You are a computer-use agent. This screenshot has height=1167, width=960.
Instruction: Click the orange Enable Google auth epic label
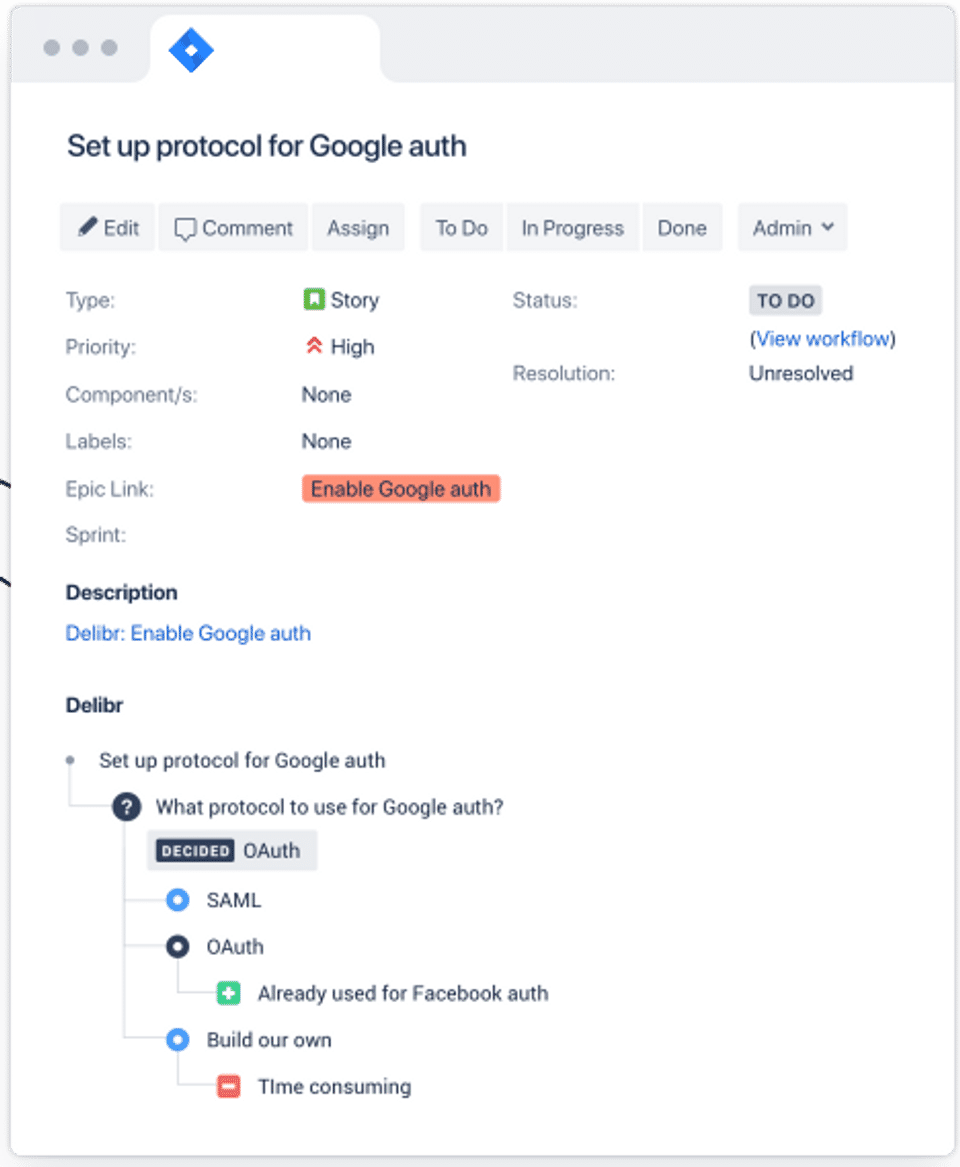(401, 489)
